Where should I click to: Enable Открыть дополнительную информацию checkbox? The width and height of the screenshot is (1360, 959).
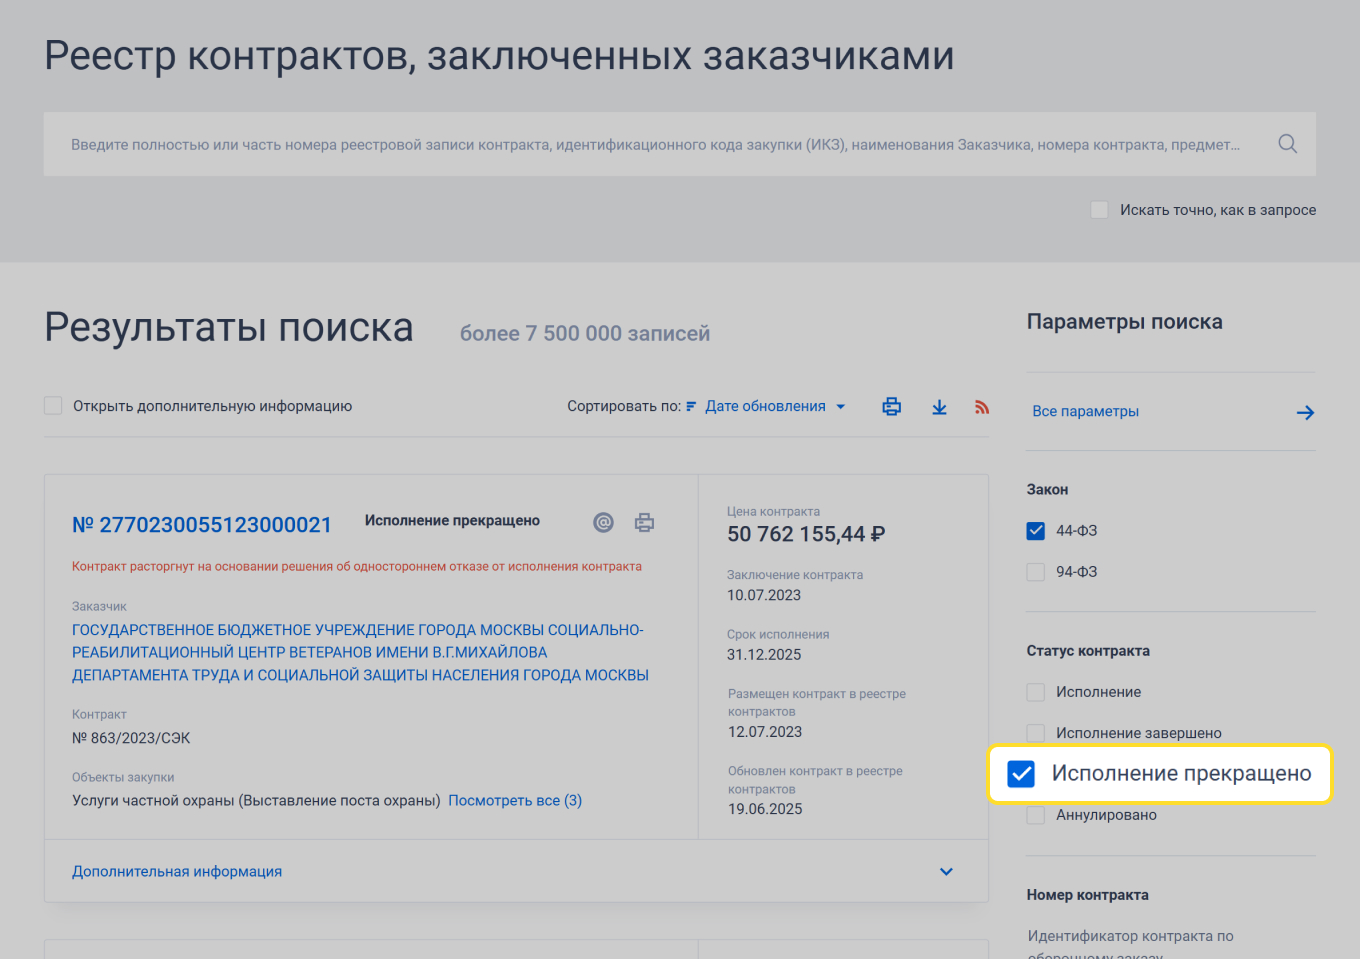click(53, 406)
